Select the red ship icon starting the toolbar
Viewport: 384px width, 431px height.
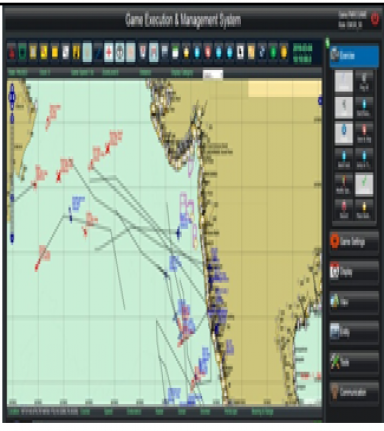(x=12, y=53)
